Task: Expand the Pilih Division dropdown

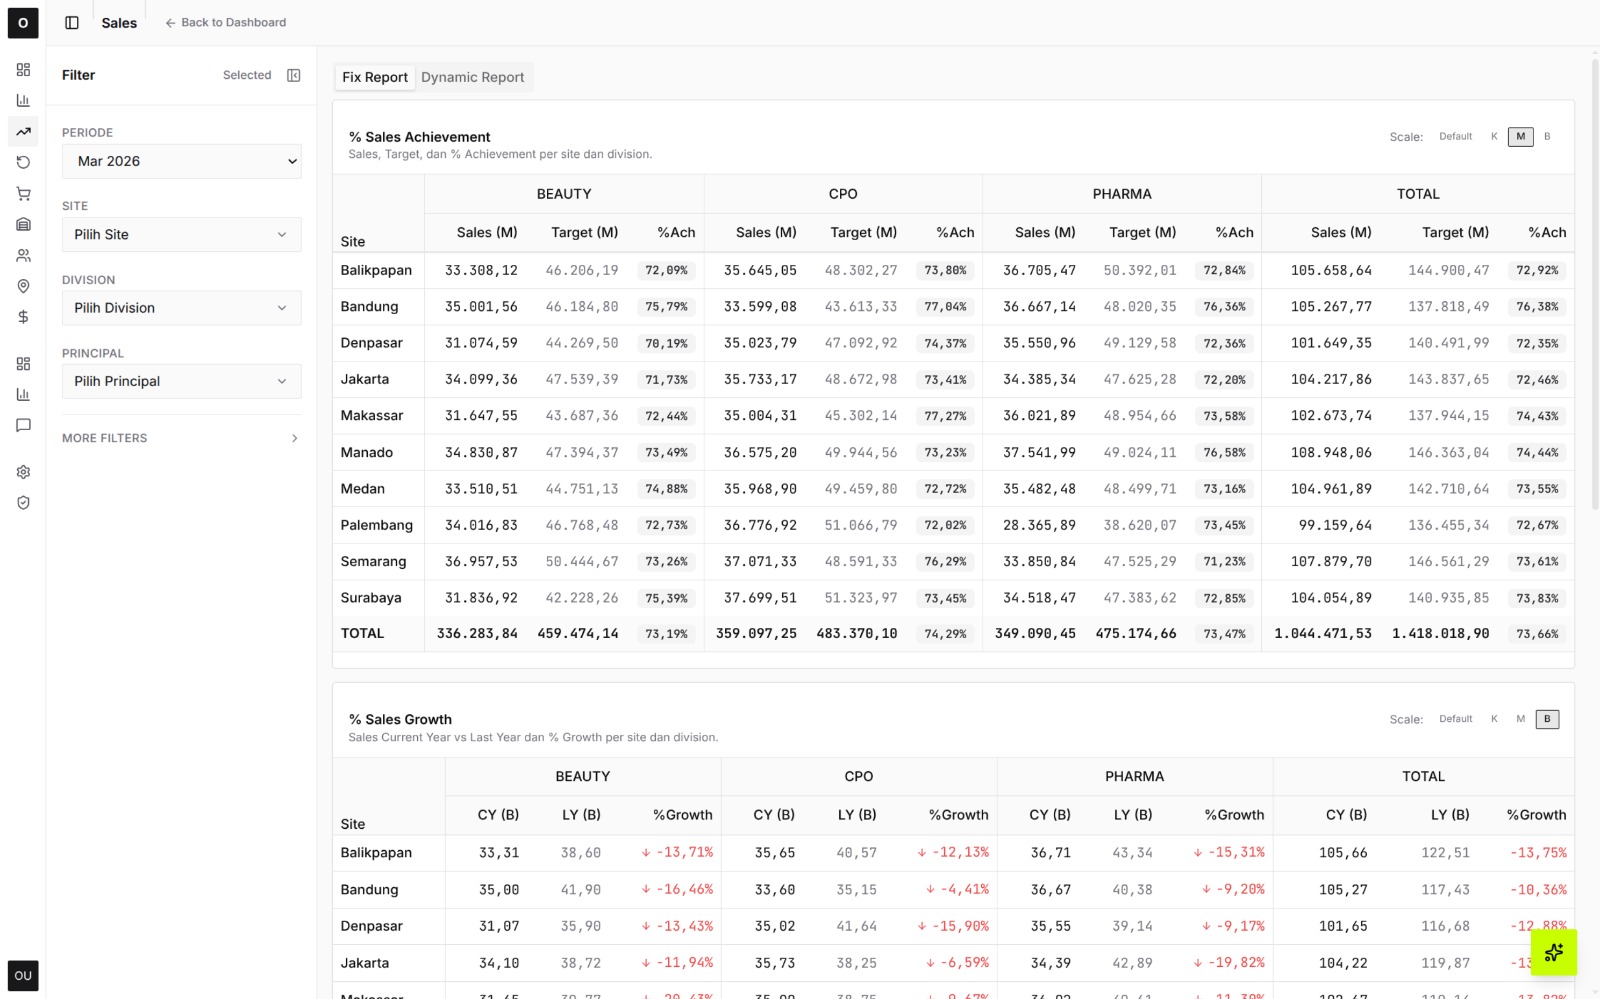Action: pos(181,308)
